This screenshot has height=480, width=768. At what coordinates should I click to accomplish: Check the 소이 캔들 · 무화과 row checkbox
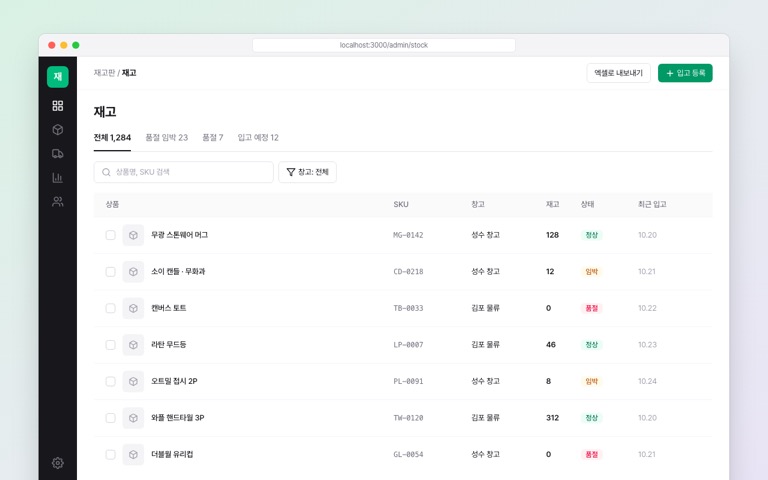point(111,271)
